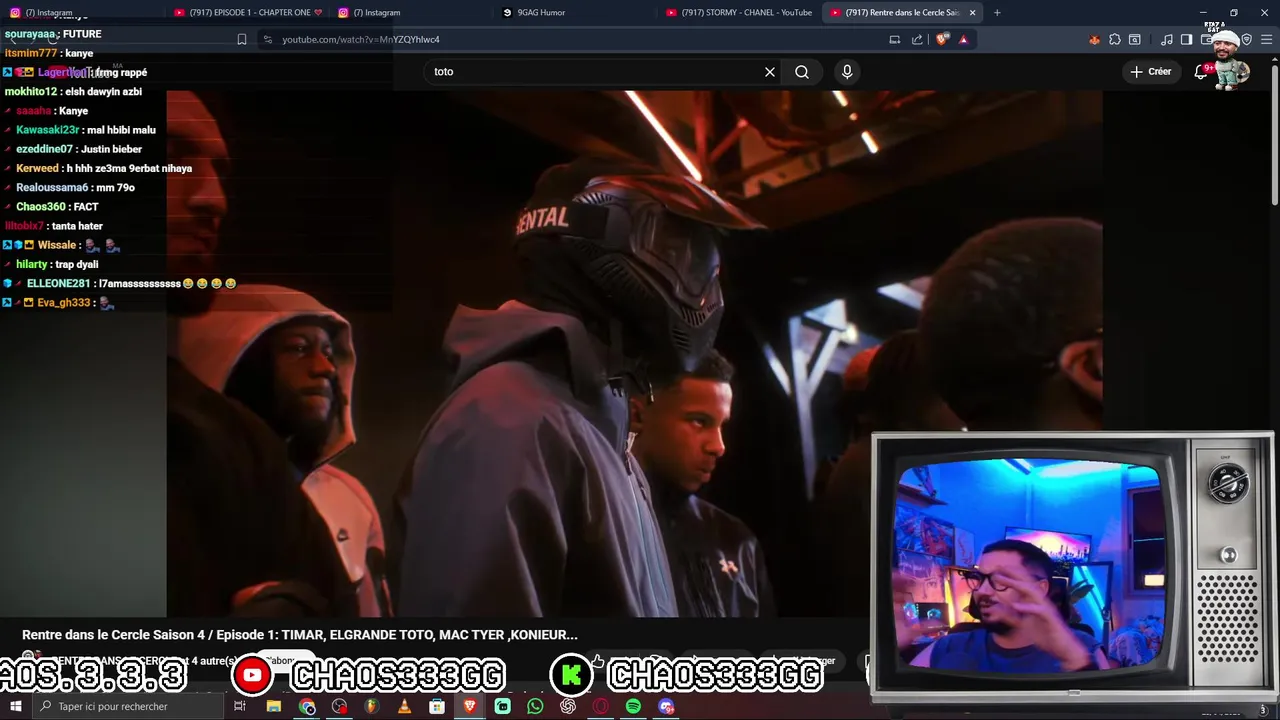Open Google Chrome from the taskbar

[307, 707]
